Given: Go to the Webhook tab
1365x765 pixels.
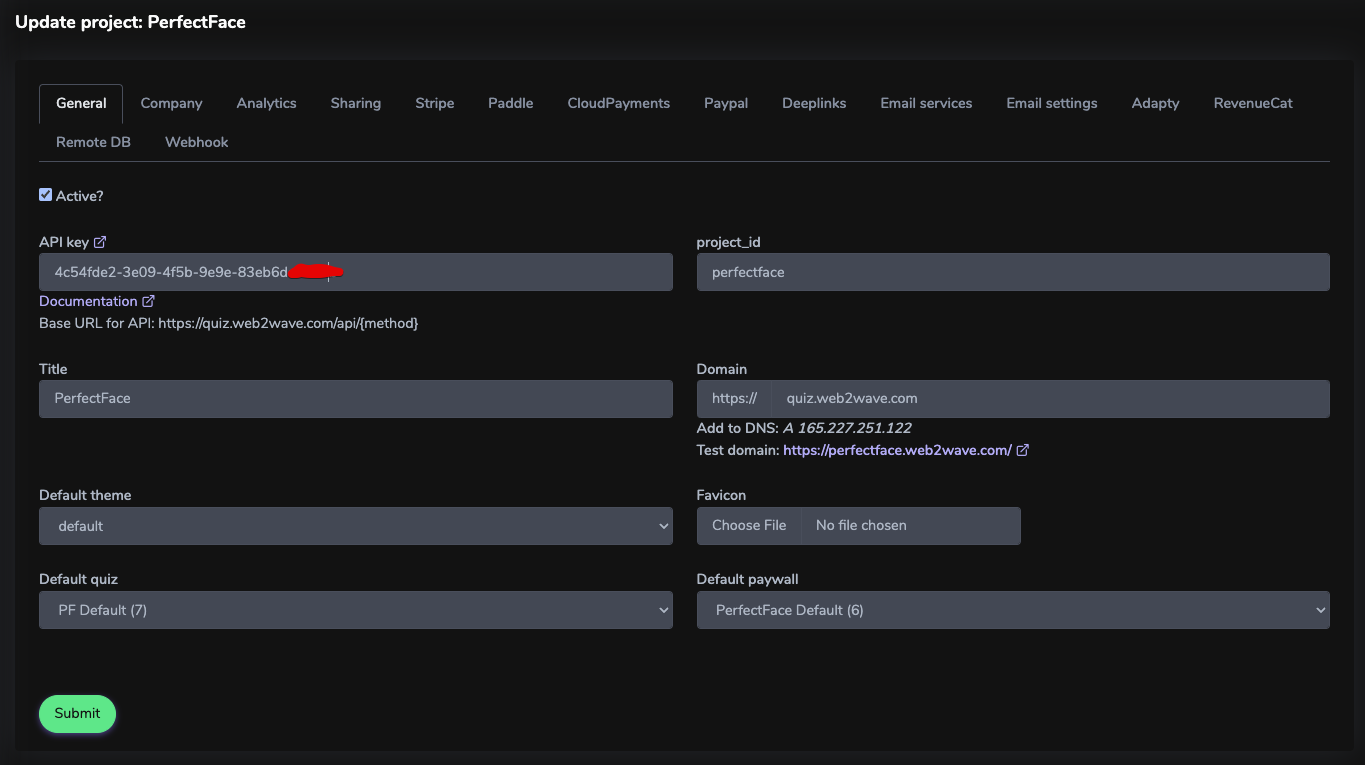Looking at the screenshot, I should [x=197, y=142].
